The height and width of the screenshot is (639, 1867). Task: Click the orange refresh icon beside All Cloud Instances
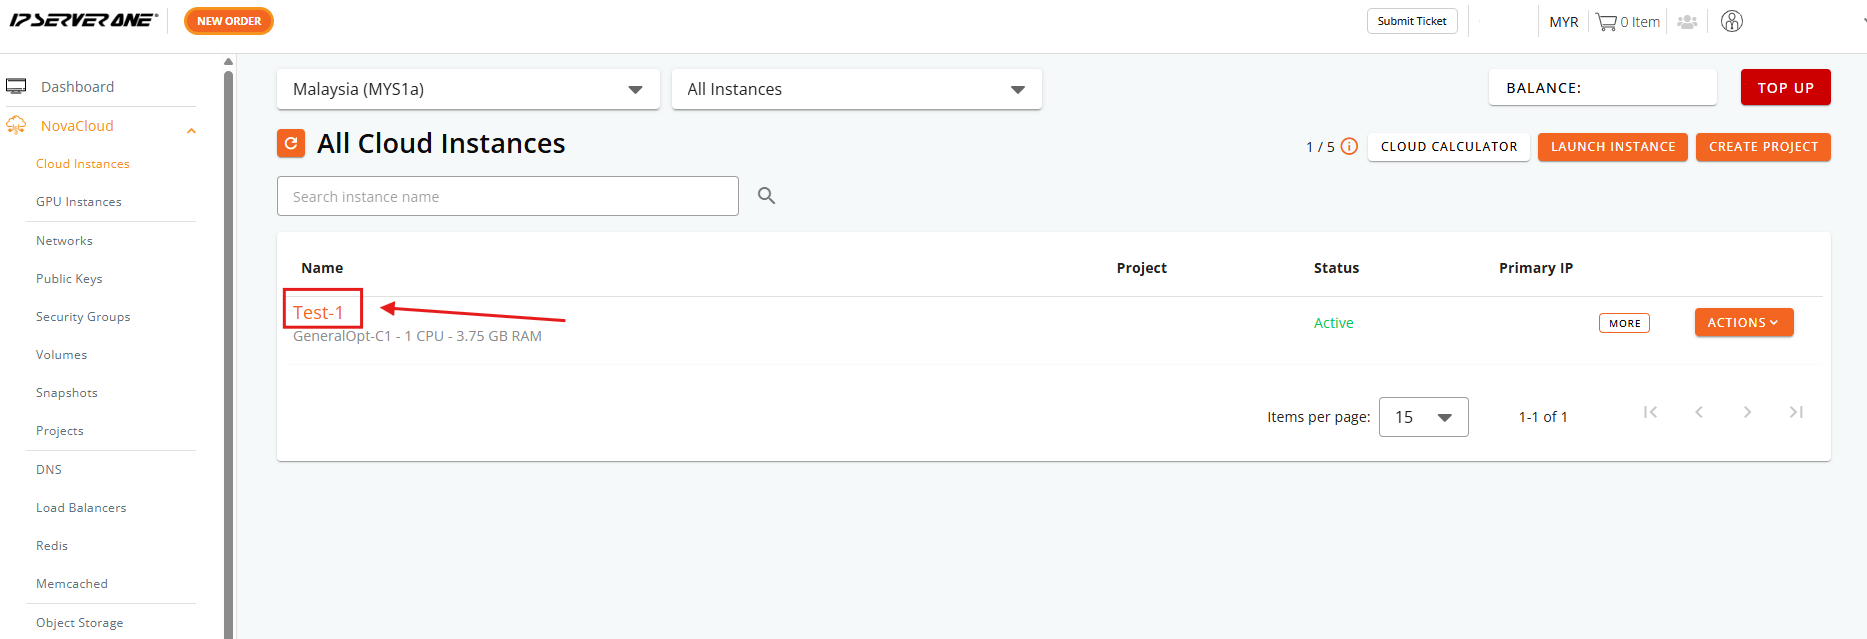(x=291, y=144)
